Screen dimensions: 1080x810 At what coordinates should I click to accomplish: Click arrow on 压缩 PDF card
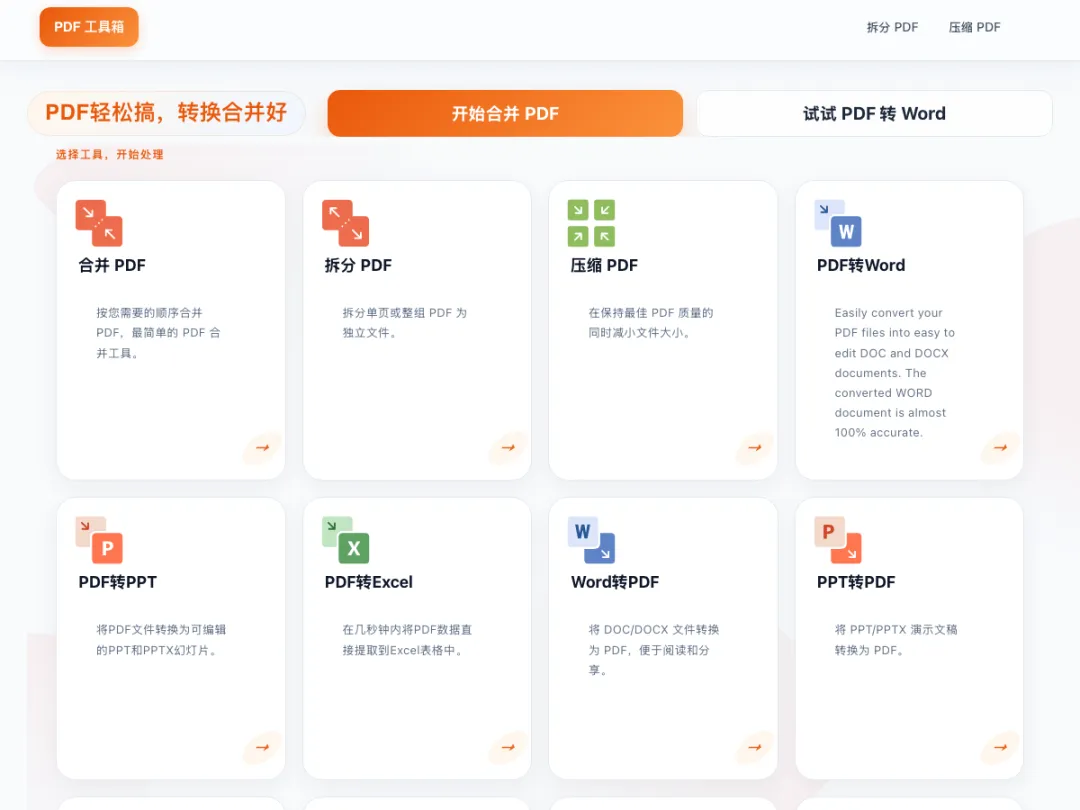coord(755,448)
